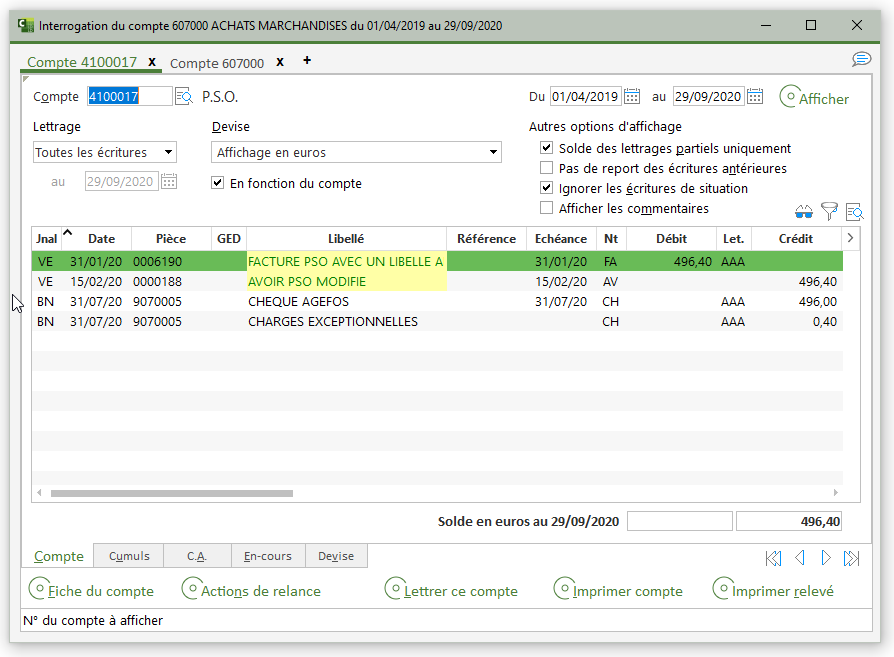Viewport: 894px width, 657px height.
Task: Click the Du date field 01/04/2019
Action: [x=586, y=96]
